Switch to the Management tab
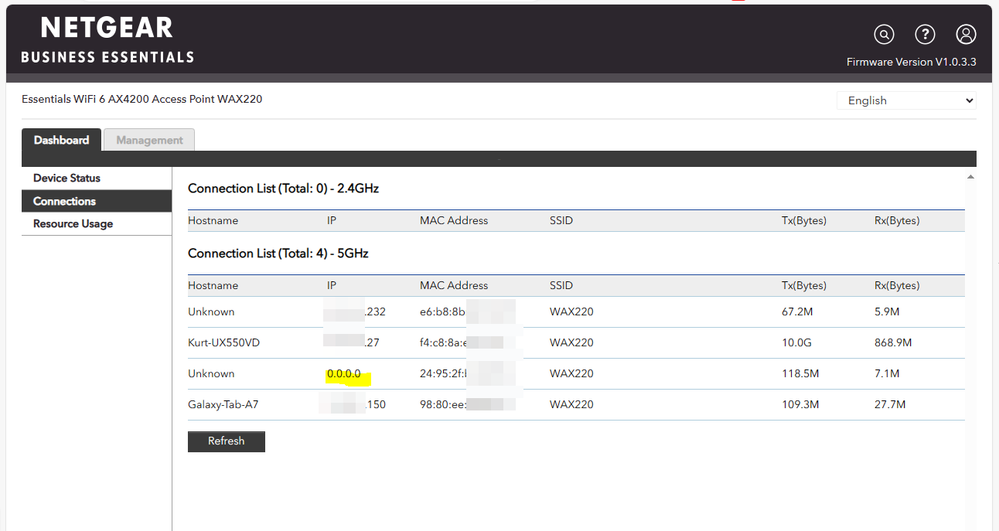The width and height of the screenshot is (999, 531). pyautogui.click(x=149, y=140)
